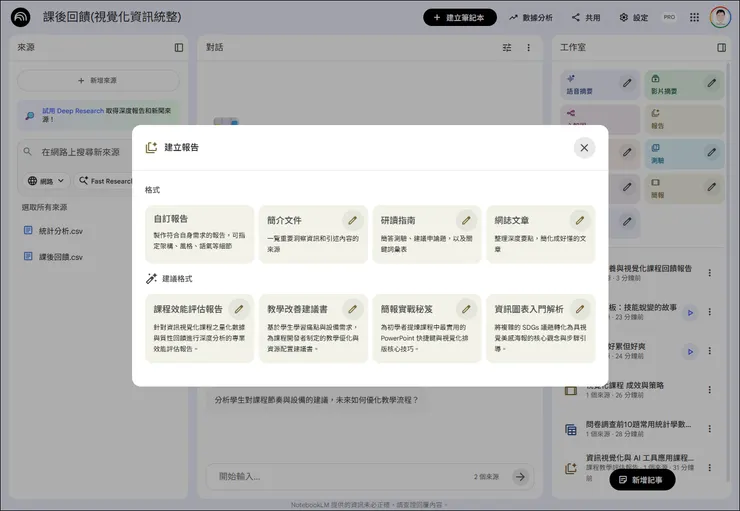Open more options for 資訊視覺化與 AI 工具 item
The width and height of the screenshot is (740, 511).
[x=709, y=468]
